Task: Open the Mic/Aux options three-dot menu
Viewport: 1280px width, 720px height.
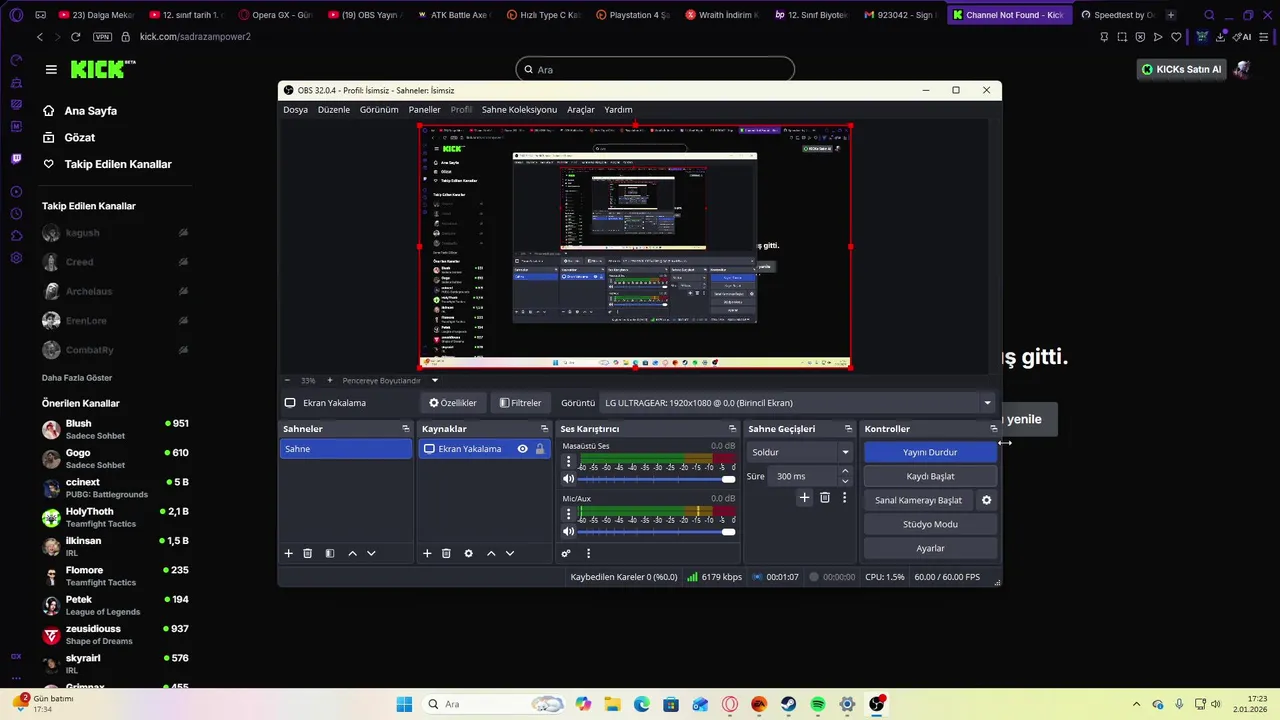Action: (x=569, y=514)
